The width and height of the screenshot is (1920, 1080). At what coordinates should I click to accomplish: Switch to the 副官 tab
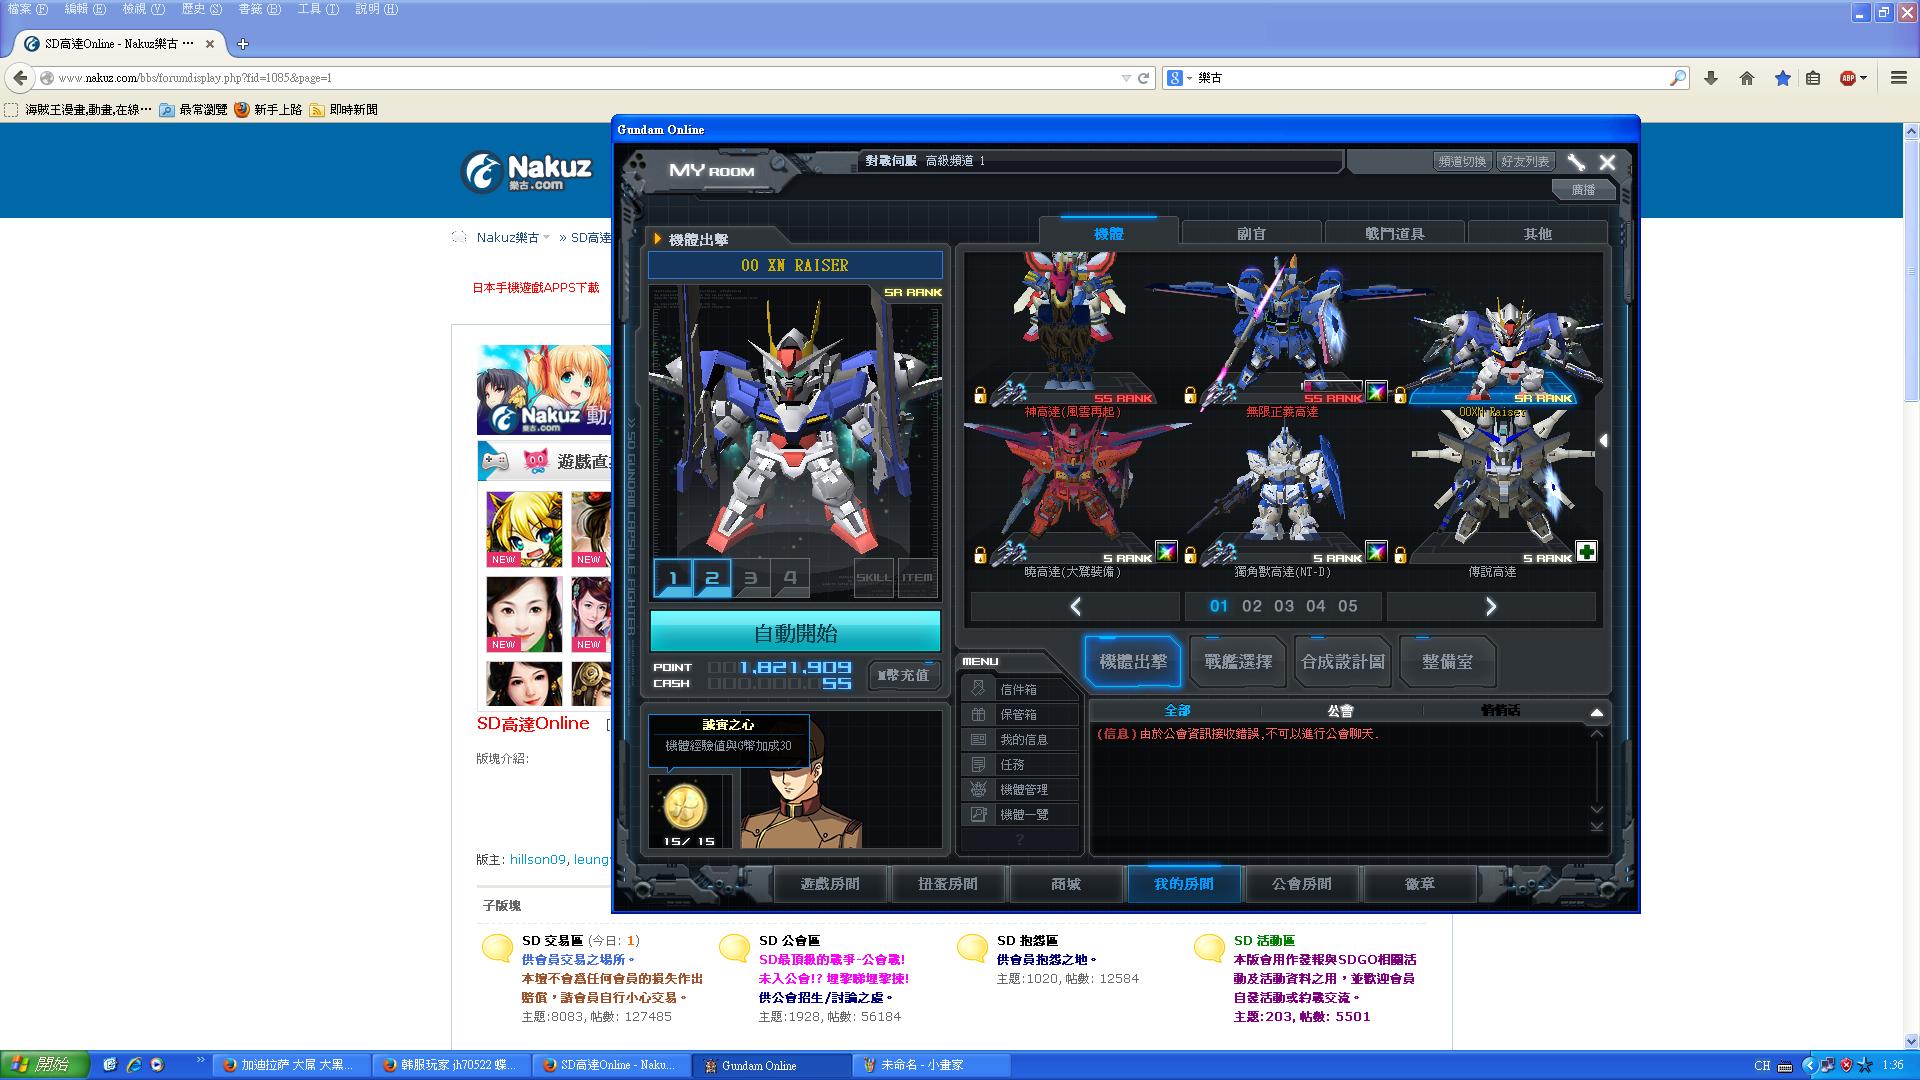pyautogui.click(x=1251, y=233)
